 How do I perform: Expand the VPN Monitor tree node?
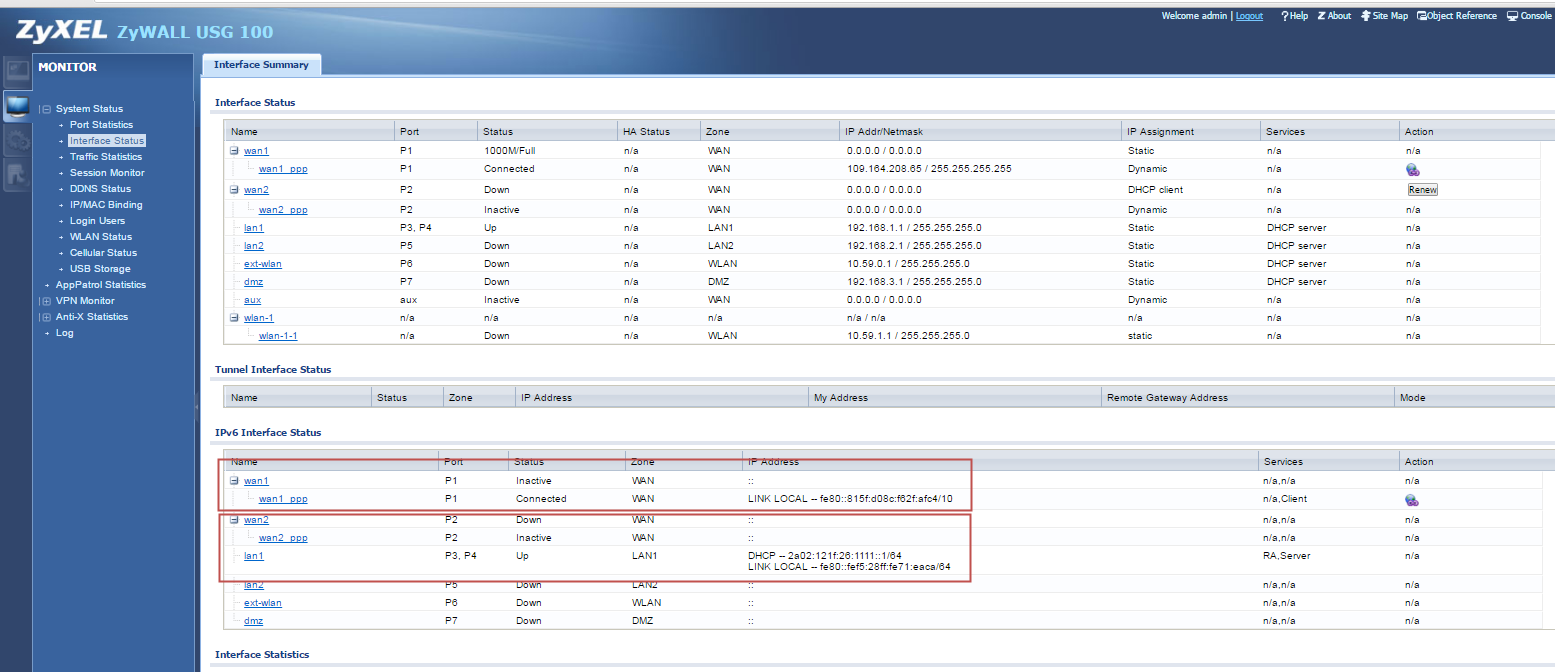pos(46,301)
